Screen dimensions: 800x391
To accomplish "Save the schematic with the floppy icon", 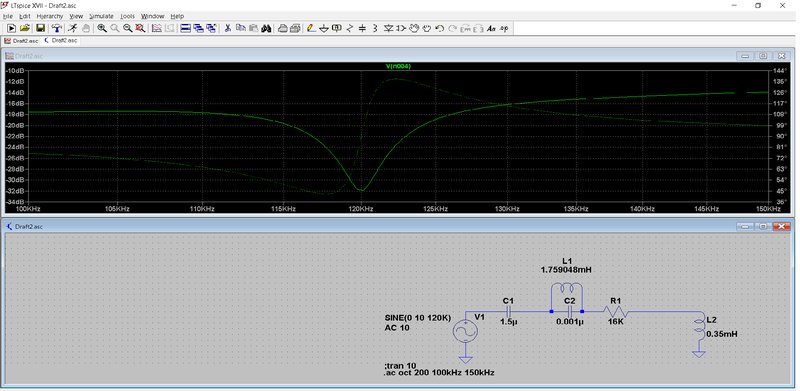I will (x=40, y=28).
